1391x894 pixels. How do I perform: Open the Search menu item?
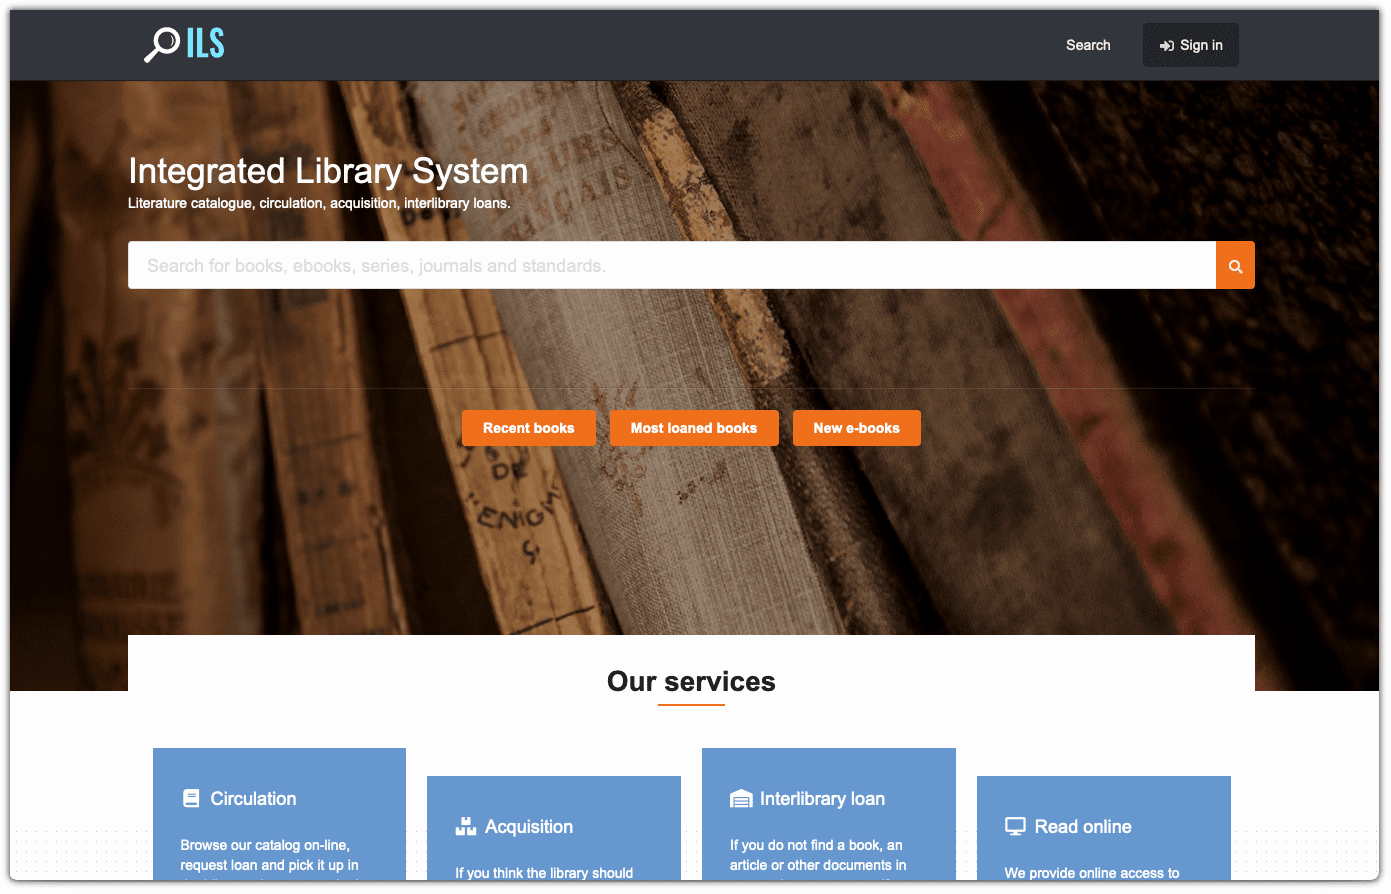click(1088, 45)
